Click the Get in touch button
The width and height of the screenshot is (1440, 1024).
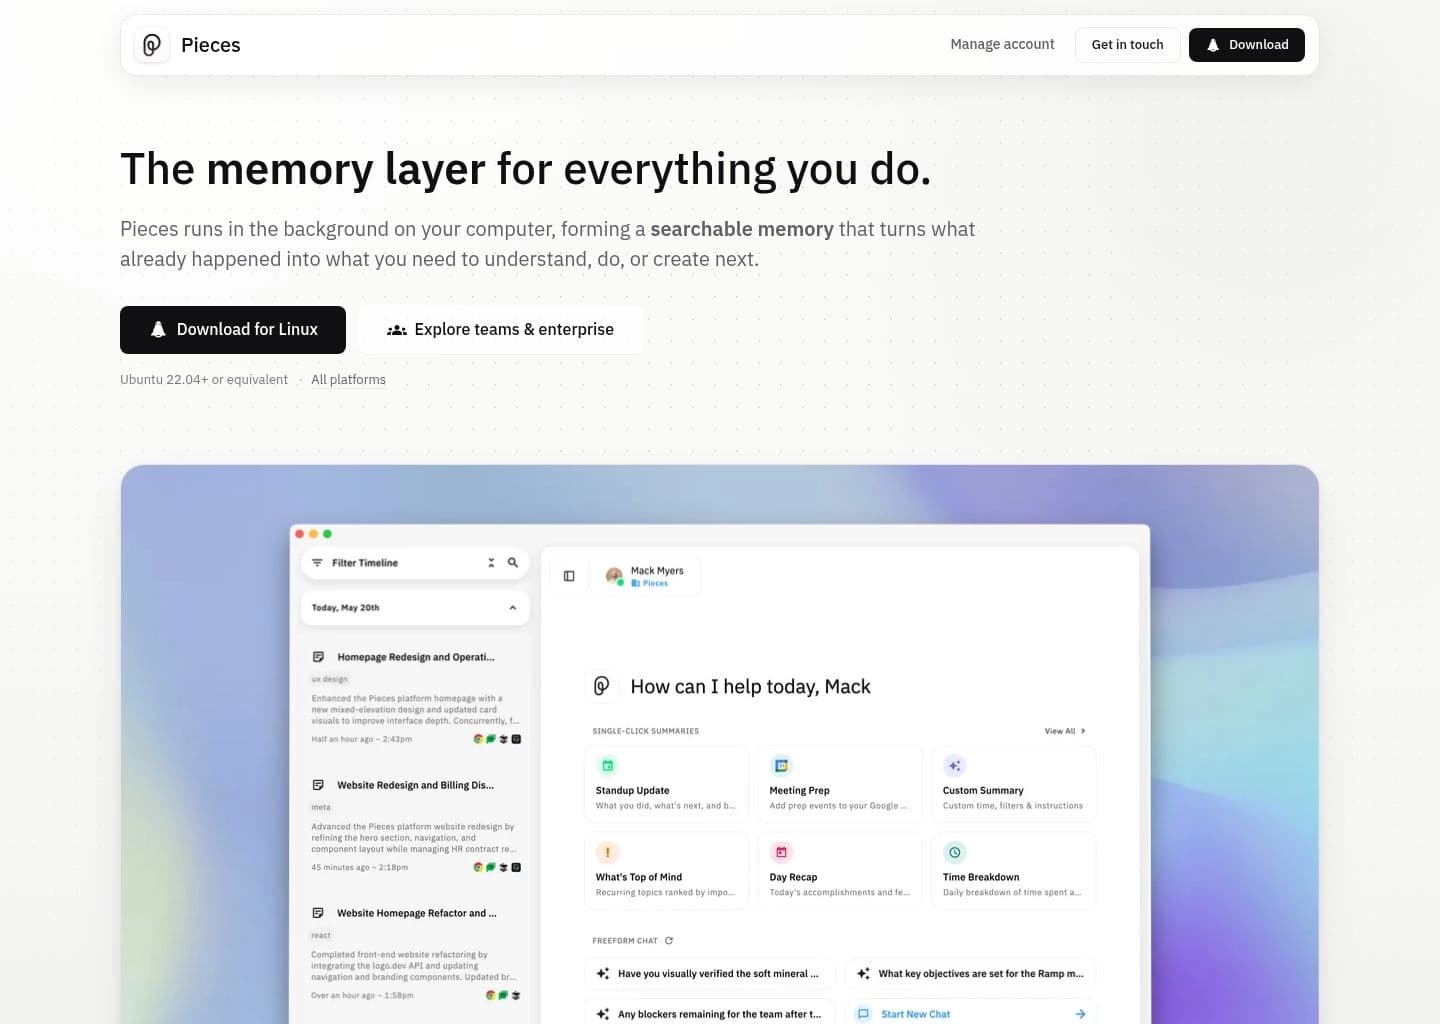coord(1127,45)
